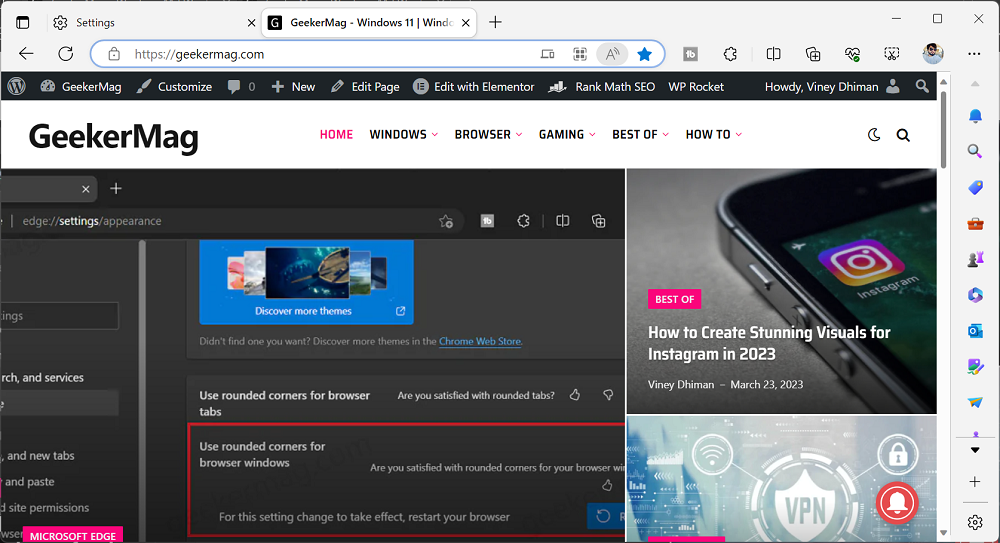The height and width of the screenshot is (543, 1000).
Task: Close the Settings tab
Action: [251, 23]
